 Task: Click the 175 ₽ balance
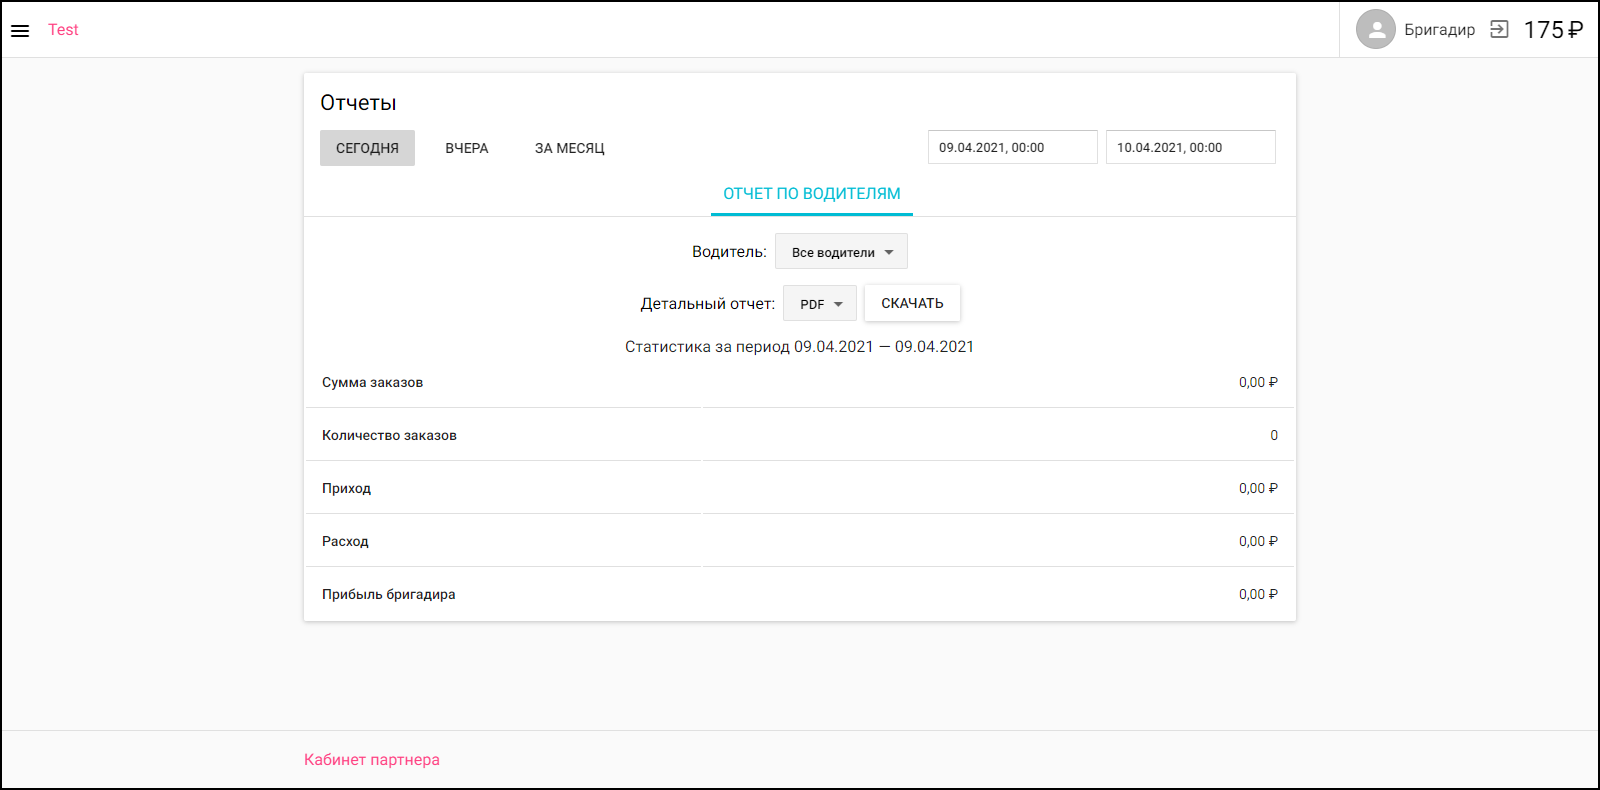coord(1552,30)
